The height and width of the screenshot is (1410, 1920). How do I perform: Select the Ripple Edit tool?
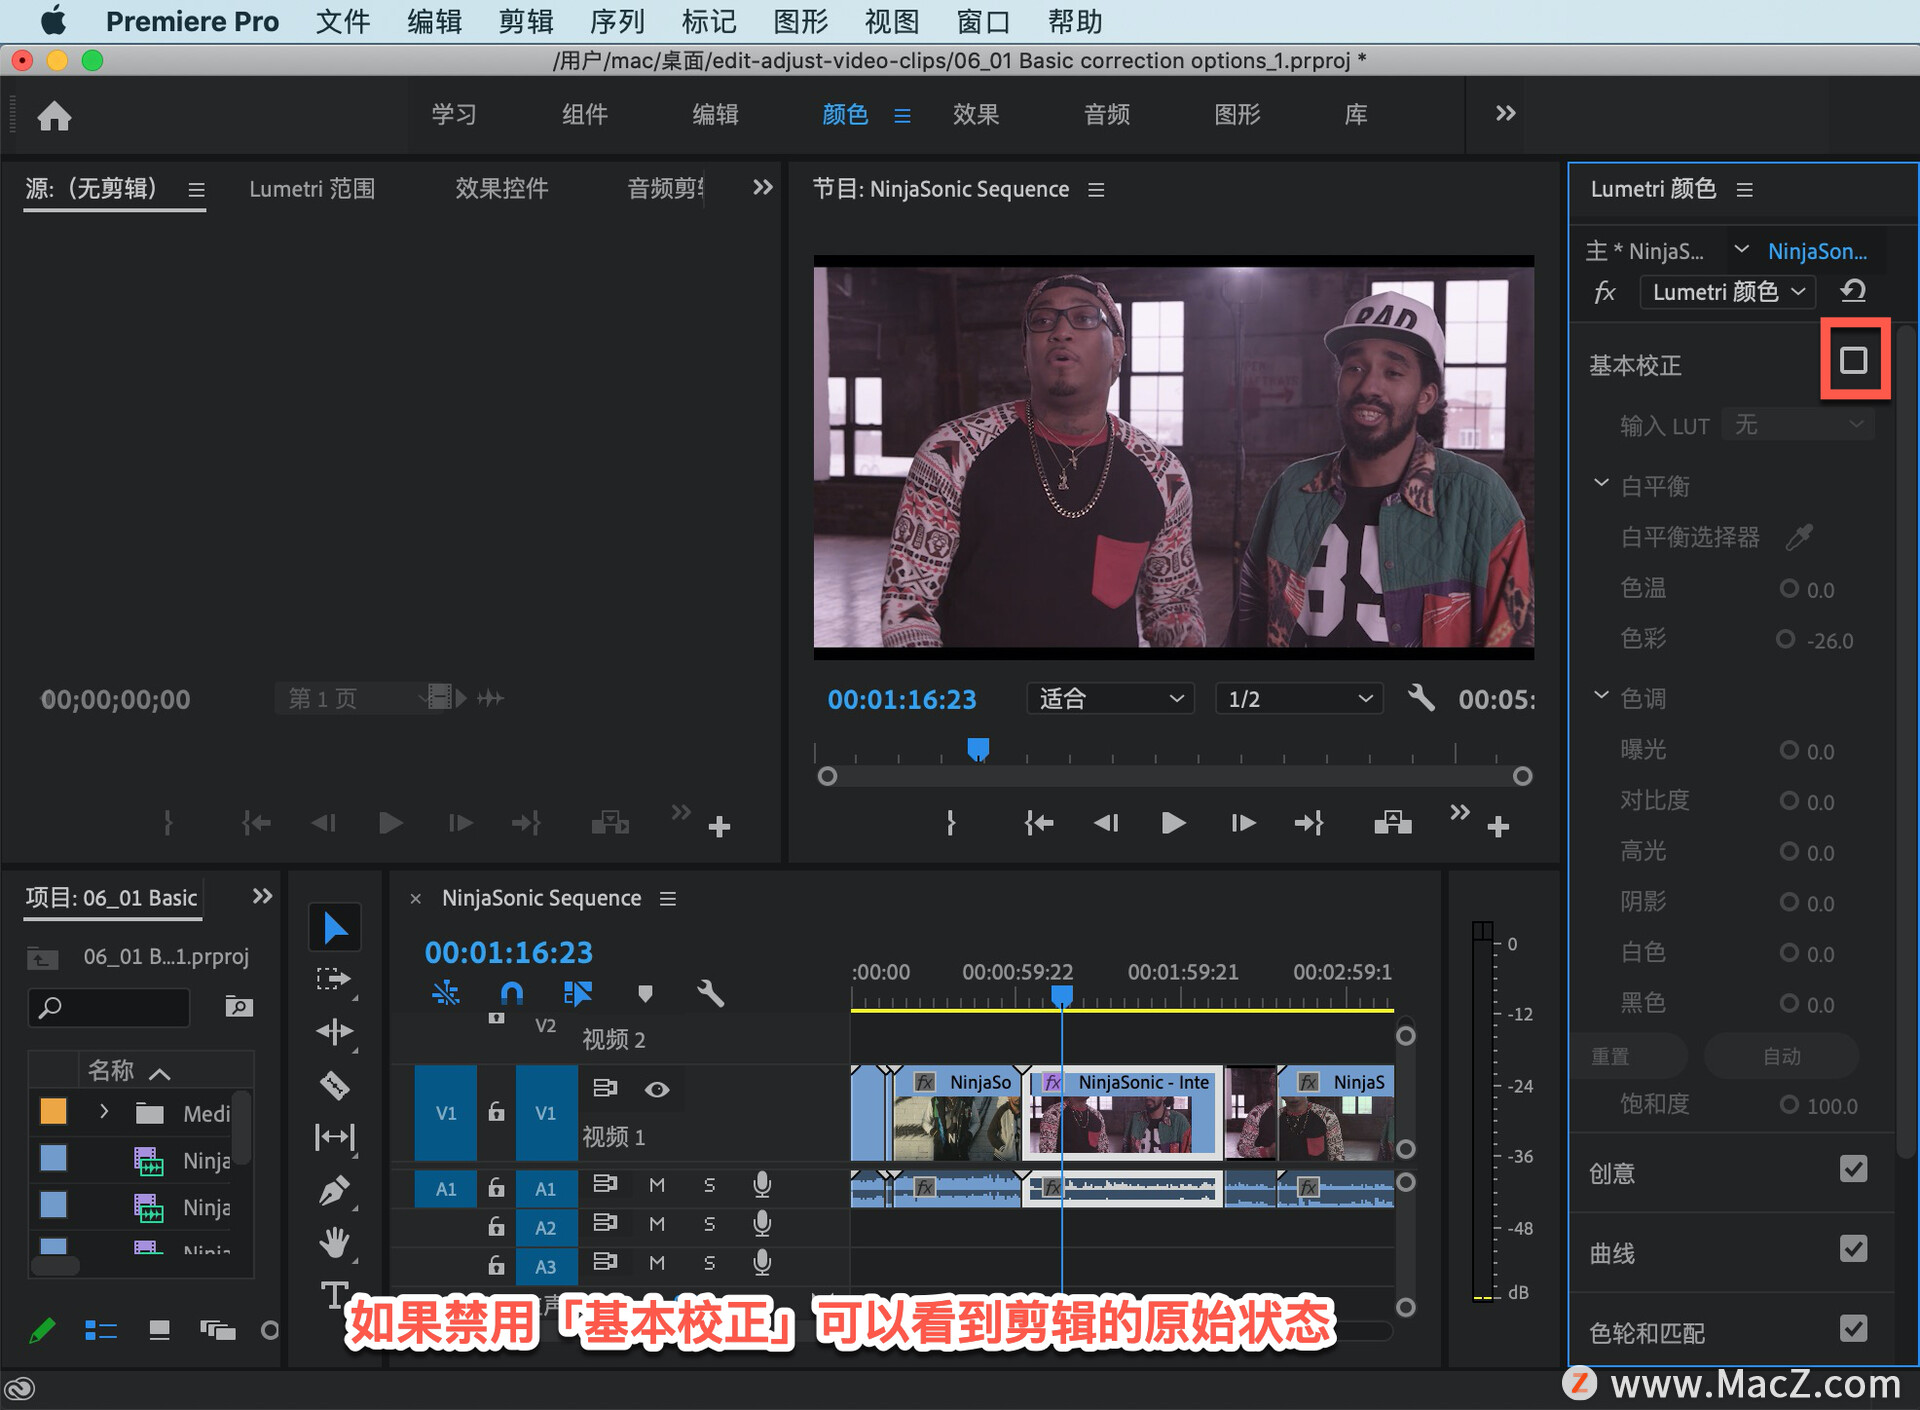334,1031
